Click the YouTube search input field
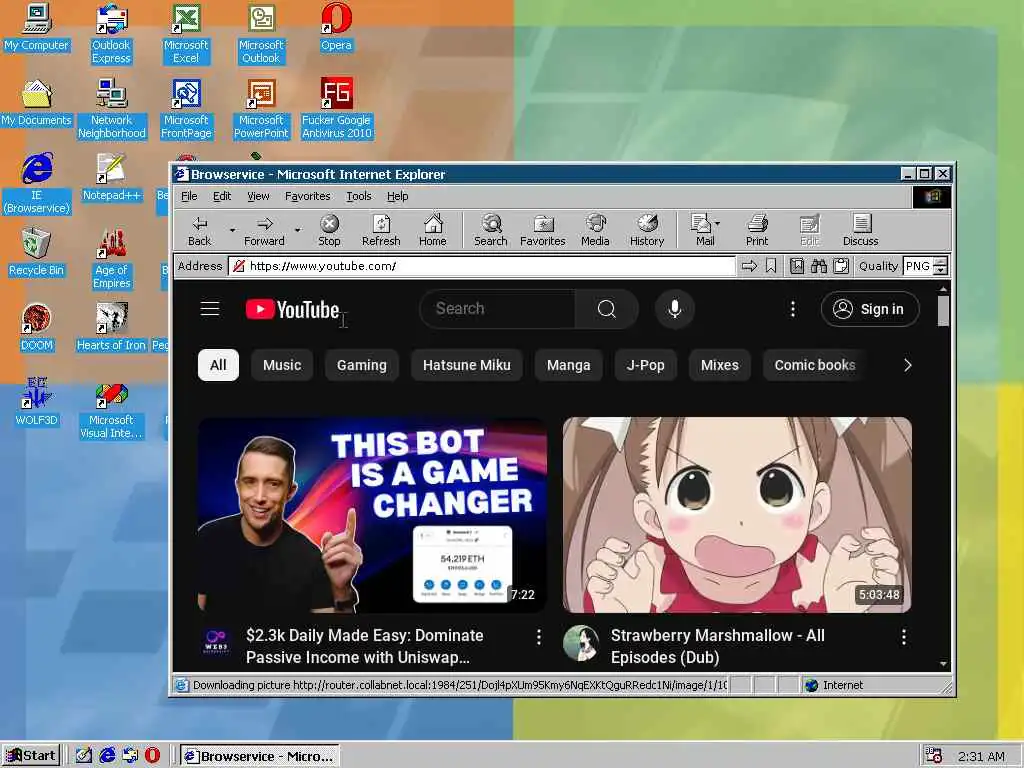1024x768 pixels. [498, 309]
